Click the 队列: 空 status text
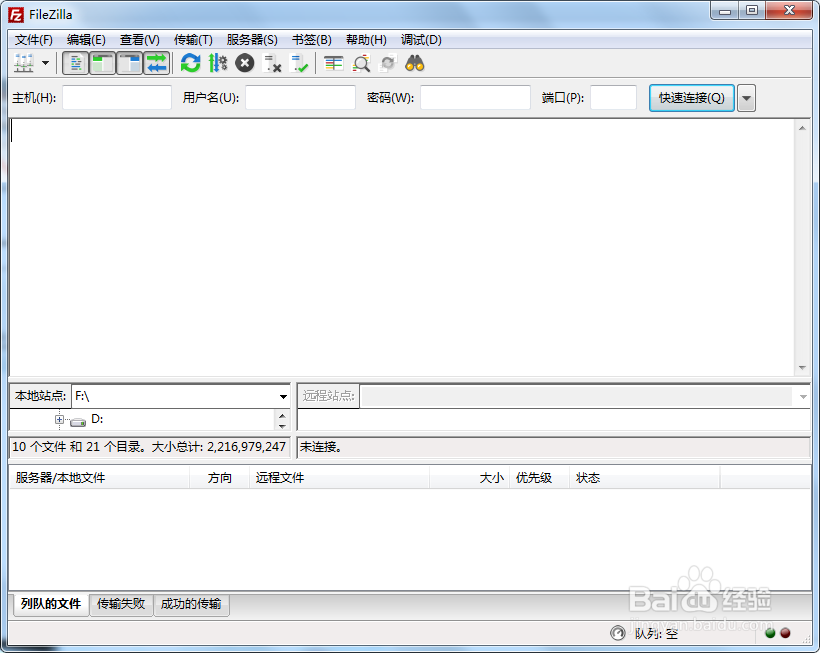Screen dimensions: 820x653 [656, 634]
